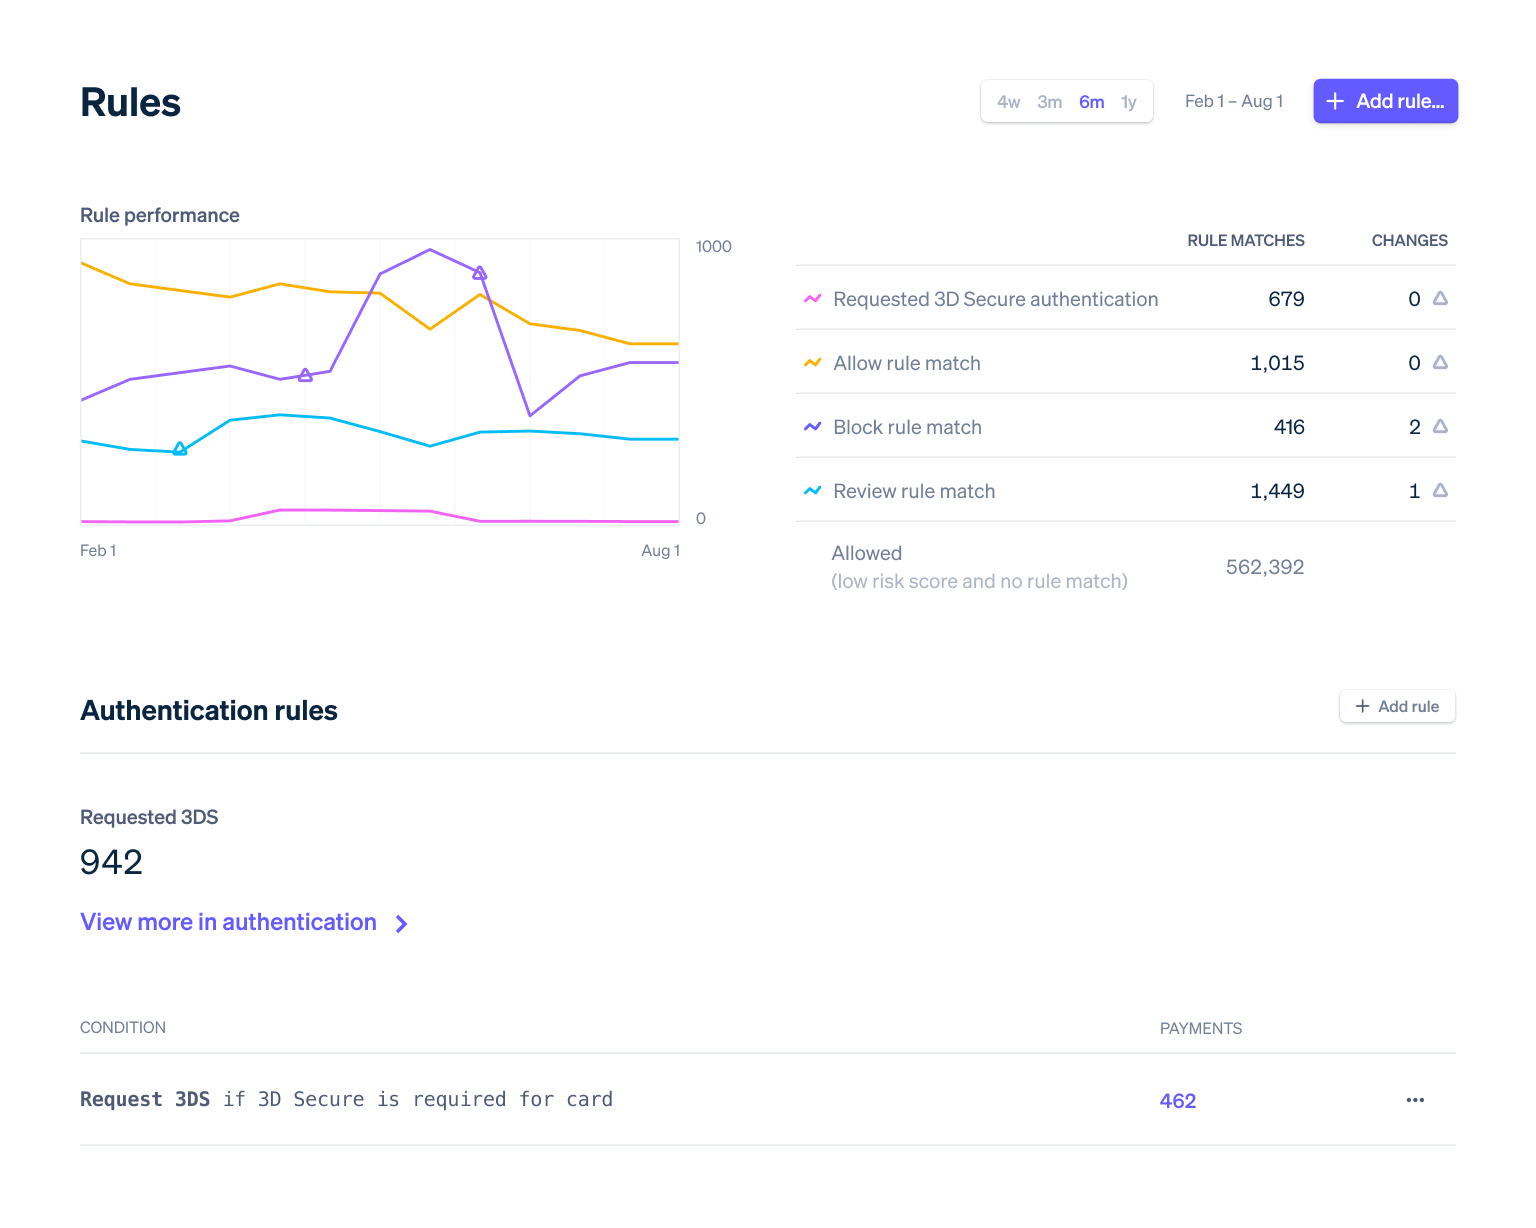Viewport: 1536px width, 1228px height.
Task: Select the 1y time range
Action: [x=1128, y=102]
